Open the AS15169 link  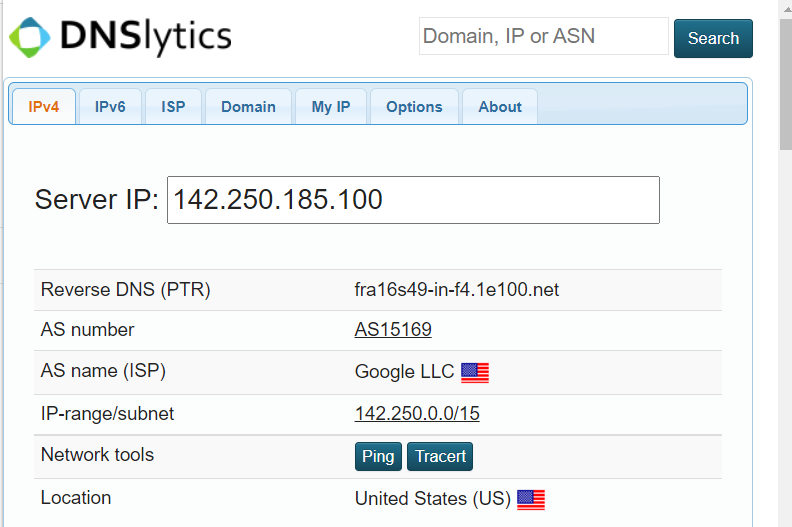coord(393,329)
